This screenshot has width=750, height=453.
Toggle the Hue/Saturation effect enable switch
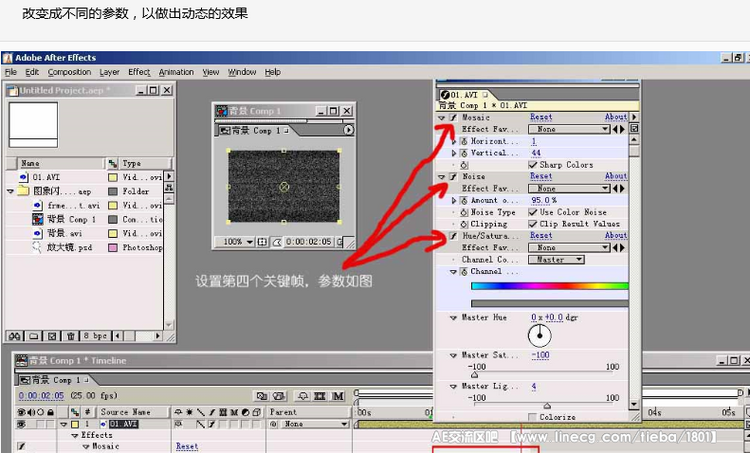pyautogui.click(x=453, y=236)
